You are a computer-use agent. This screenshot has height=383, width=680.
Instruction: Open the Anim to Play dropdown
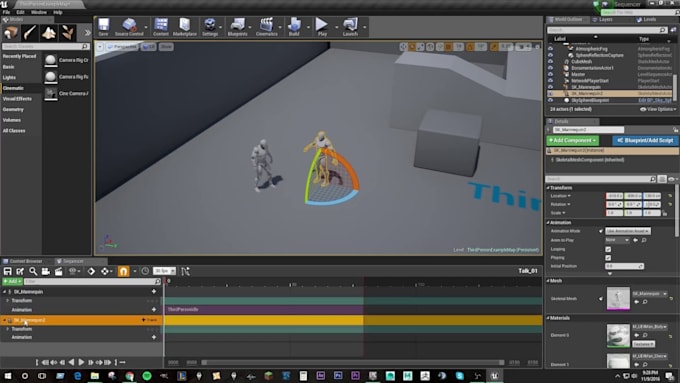[618, 240]
